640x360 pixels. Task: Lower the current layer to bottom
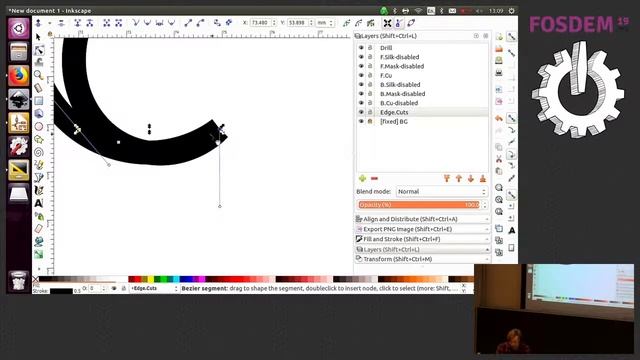coord(483,178)
